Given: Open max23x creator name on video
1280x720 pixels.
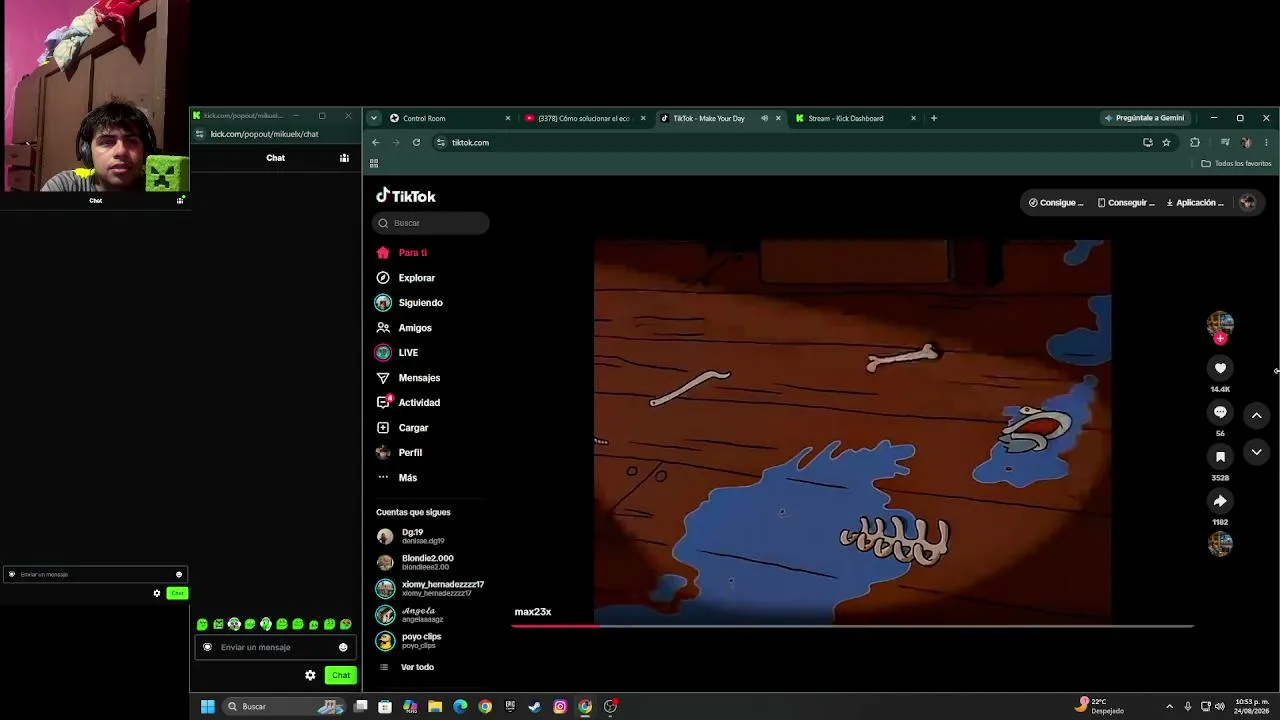Looking at the screenshot, I should point(533,612).
